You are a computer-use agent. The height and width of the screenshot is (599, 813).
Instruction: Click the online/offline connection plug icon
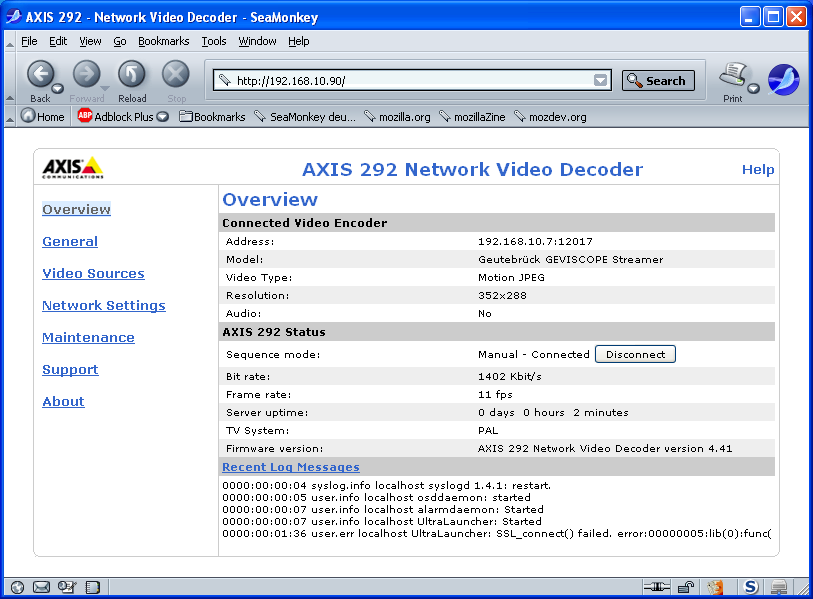[655, 587]
